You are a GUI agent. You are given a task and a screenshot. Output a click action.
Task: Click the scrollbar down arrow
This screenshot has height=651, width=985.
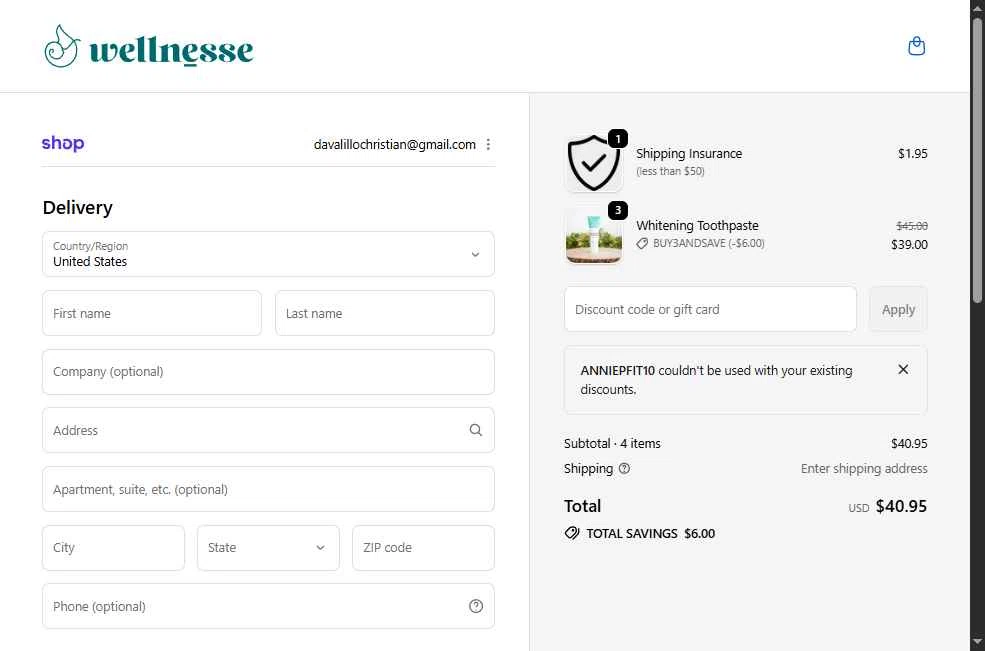coord(977,643)
